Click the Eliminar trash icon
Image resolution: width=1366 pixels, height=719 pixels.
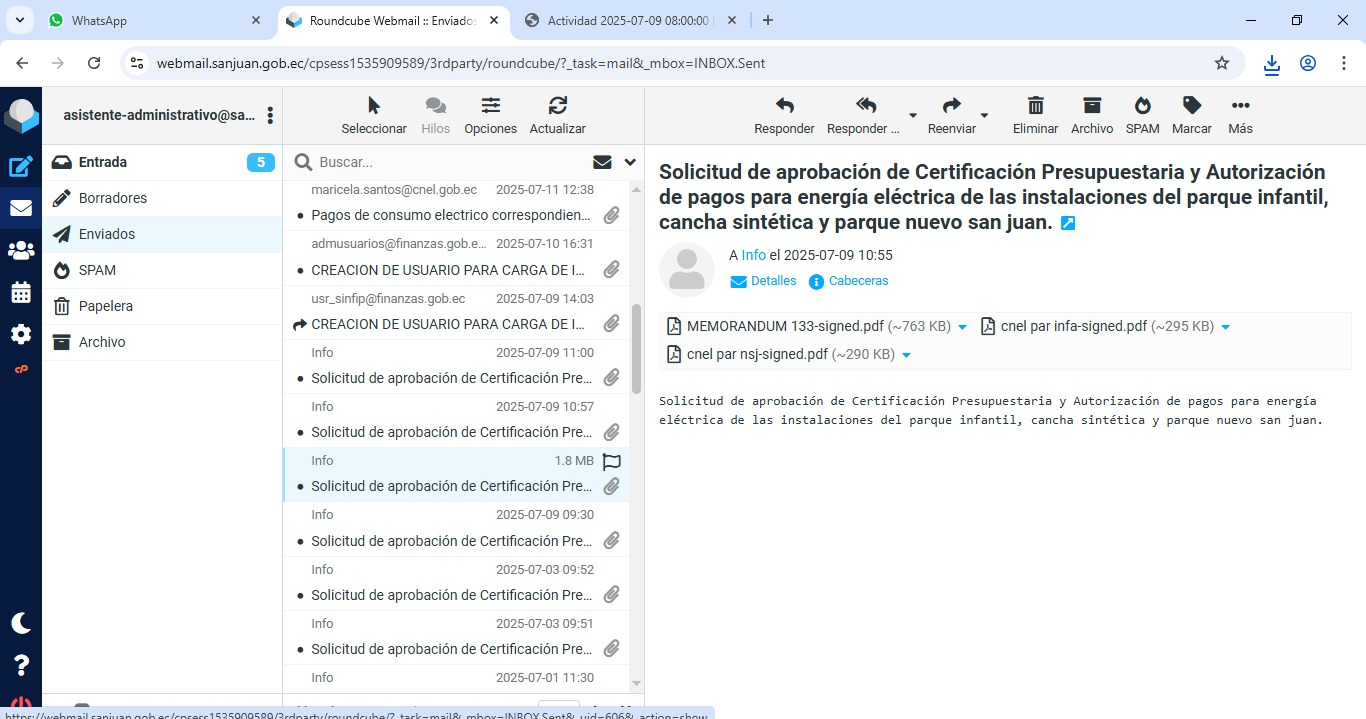pos(1035,115)
